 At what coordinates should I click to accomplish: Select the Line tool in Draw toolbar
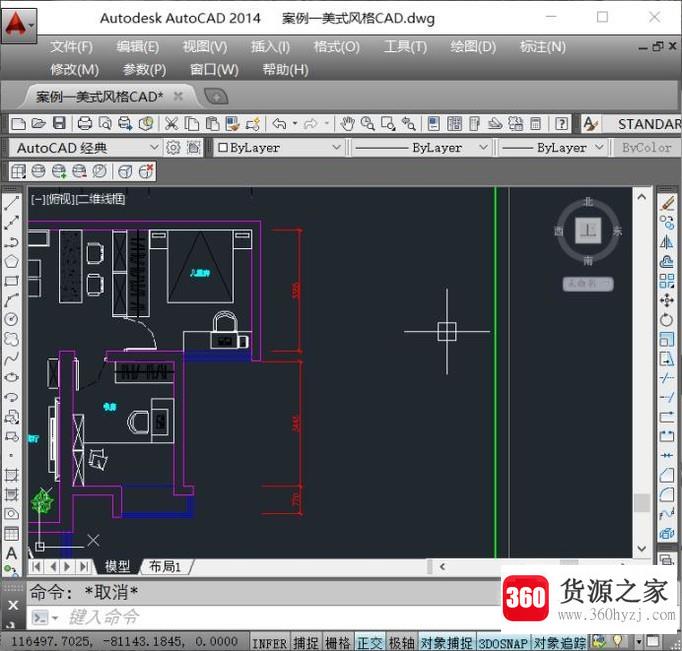[12, 204]
